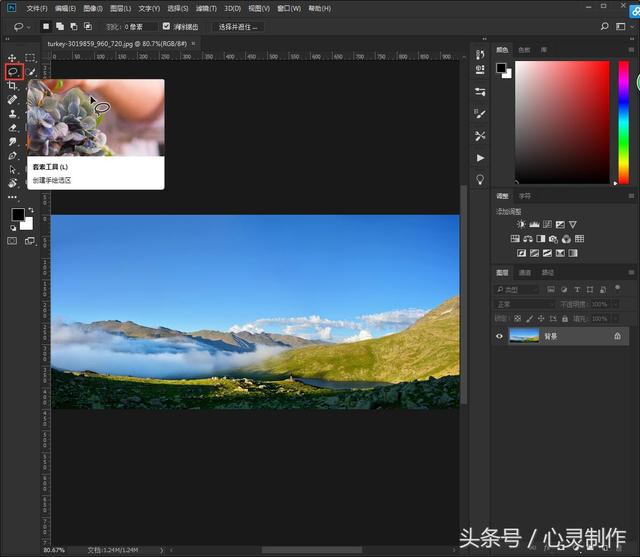Open the layer filter type dropdown
The width and height of the screenshot is (640, 557).
[517, 290]
